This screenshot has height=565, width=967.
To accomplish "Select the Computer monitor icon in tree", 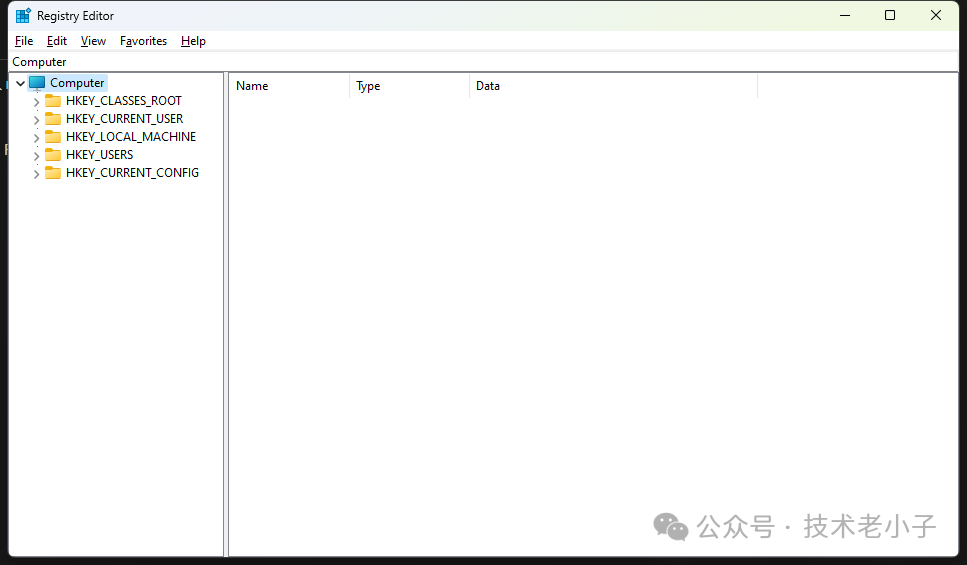I will 37,83.
